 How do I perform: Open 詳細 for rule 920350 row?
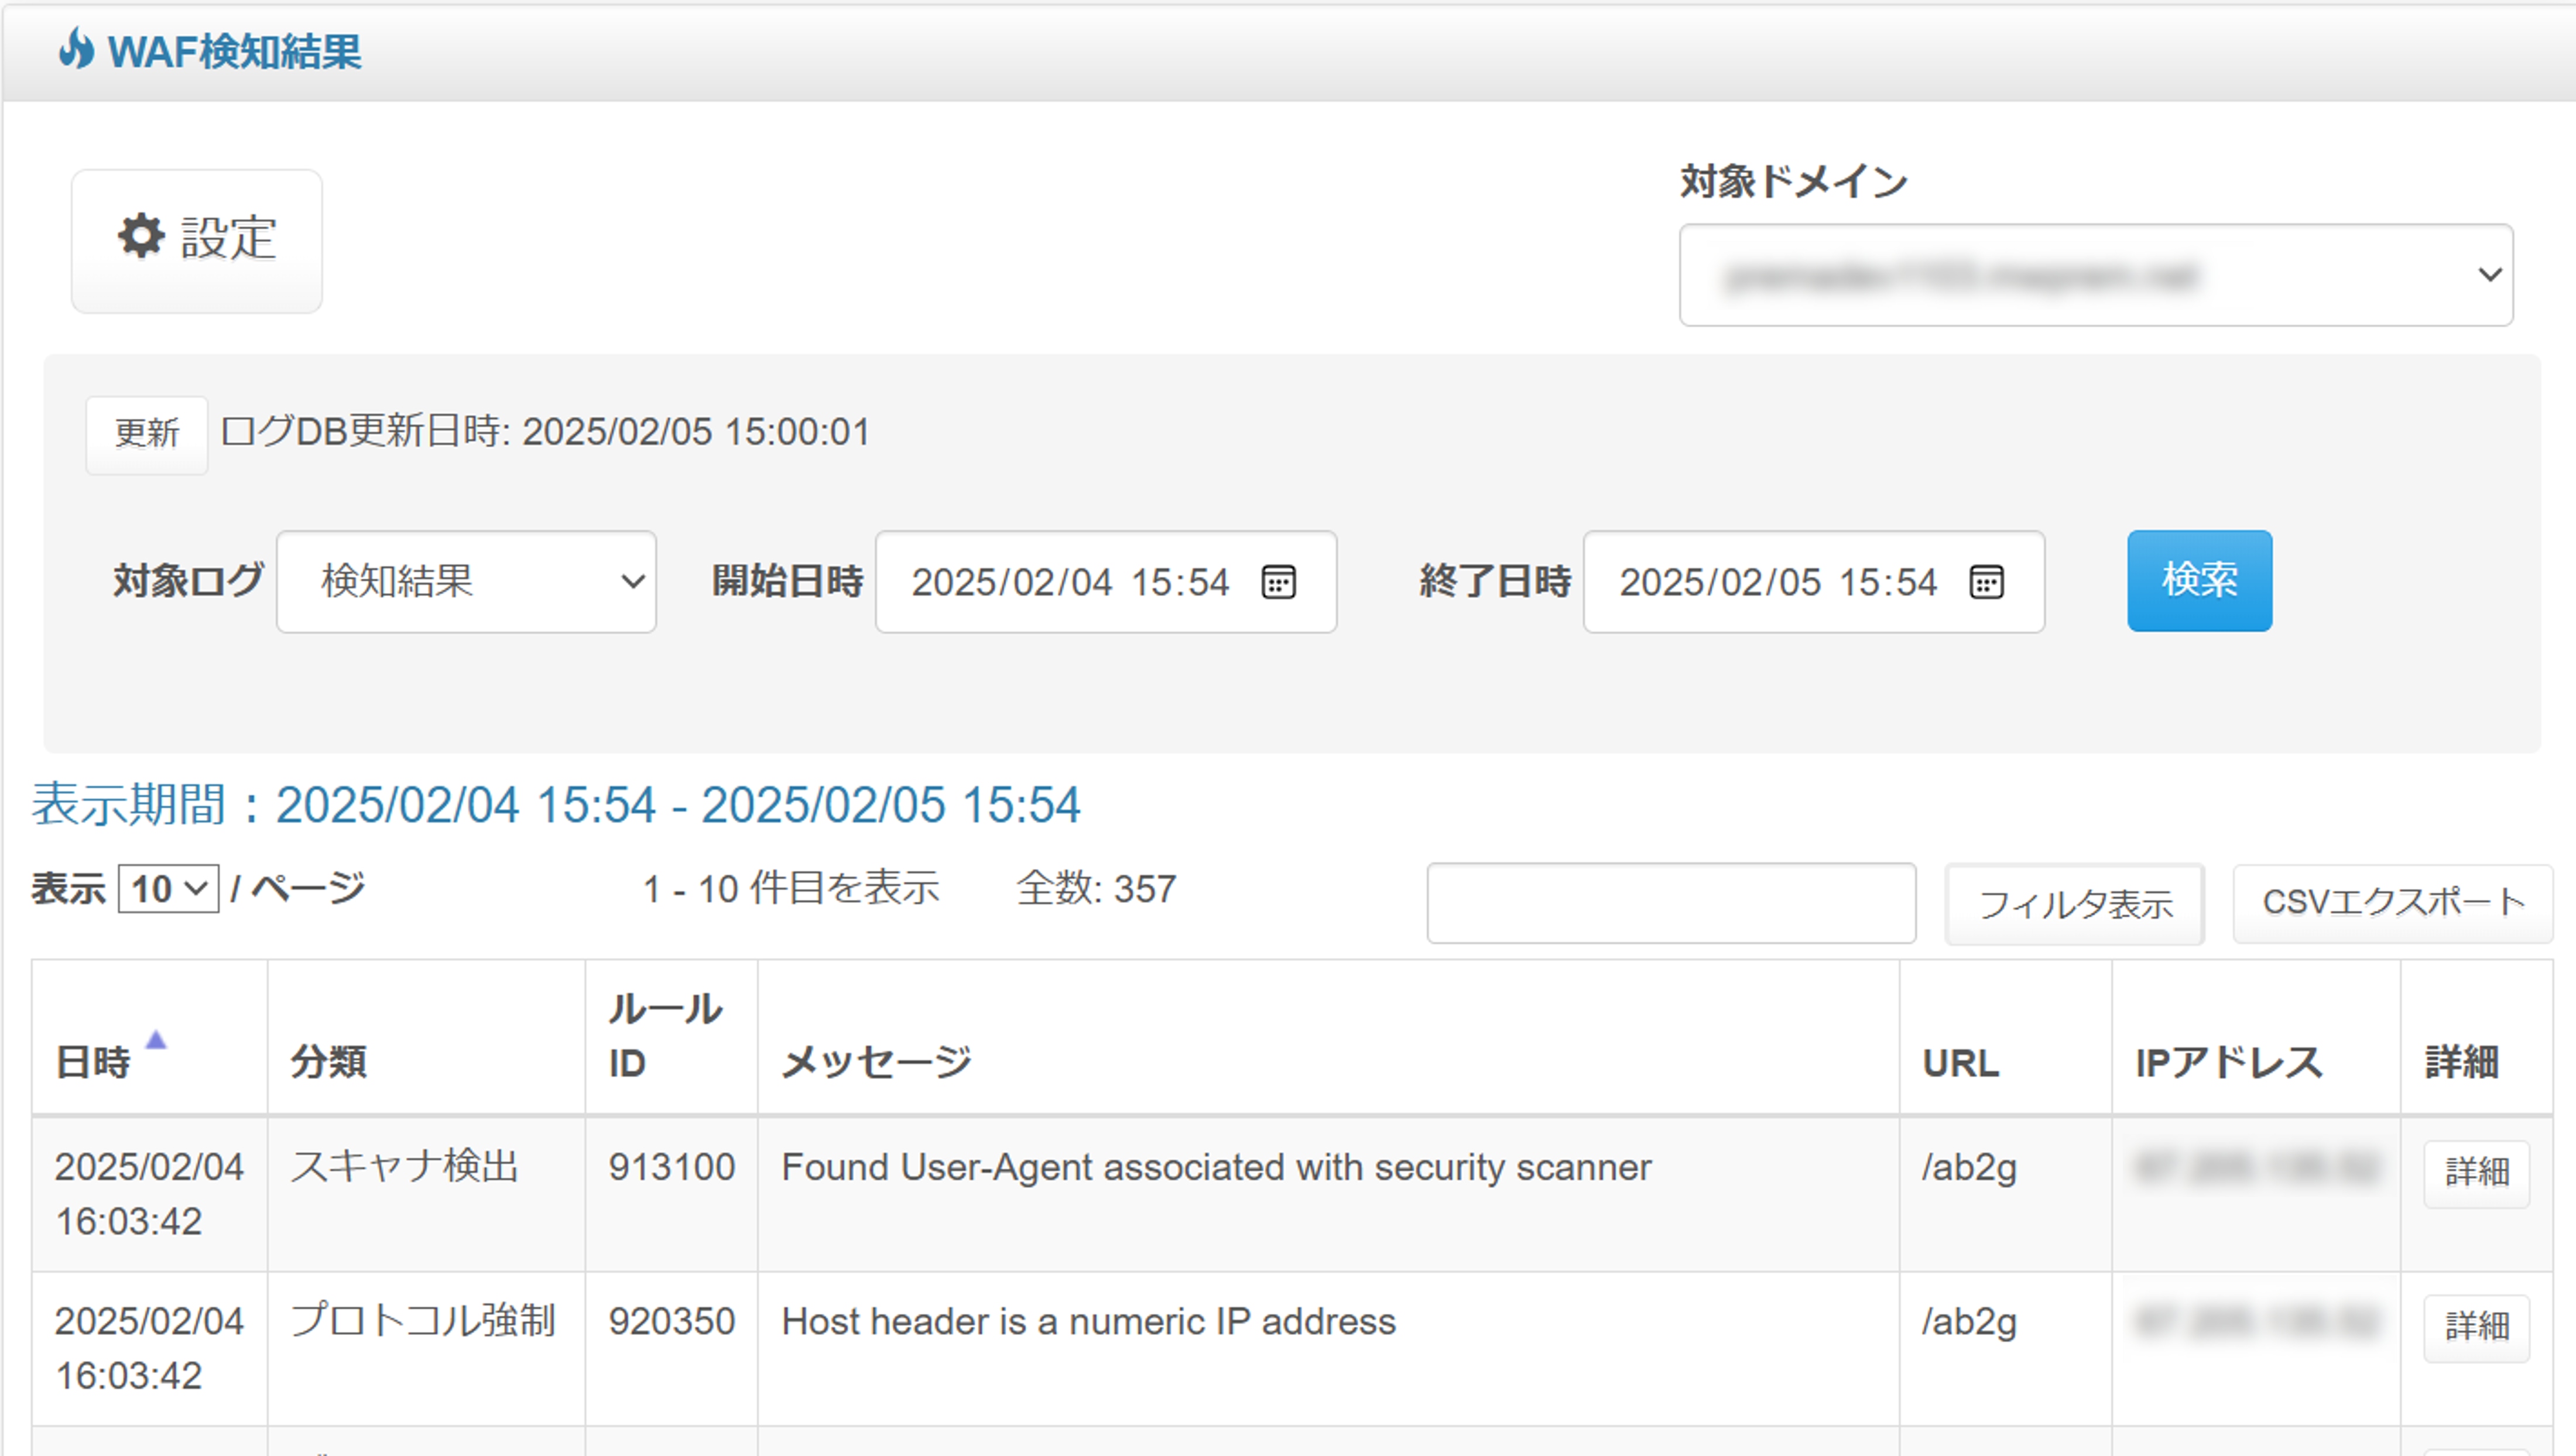click(x=2477, y=1327)
